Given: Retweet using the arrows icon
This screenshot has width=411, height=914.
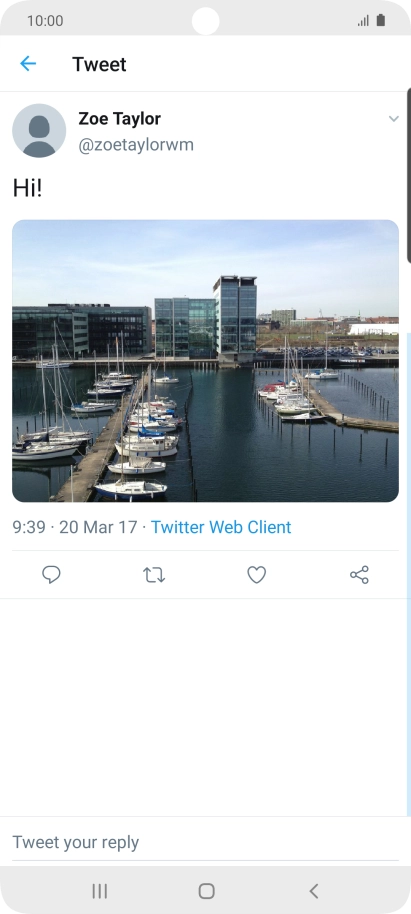Looking at the screenshot, I should tap(154, 575).
